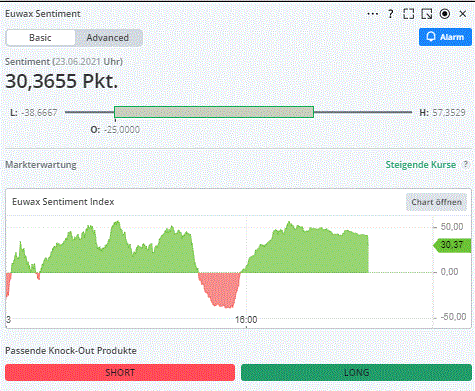The width and height of the screenshot is (475, 391).
Task: Click the 18:00 time axis label
Action: tap(246, 320)
